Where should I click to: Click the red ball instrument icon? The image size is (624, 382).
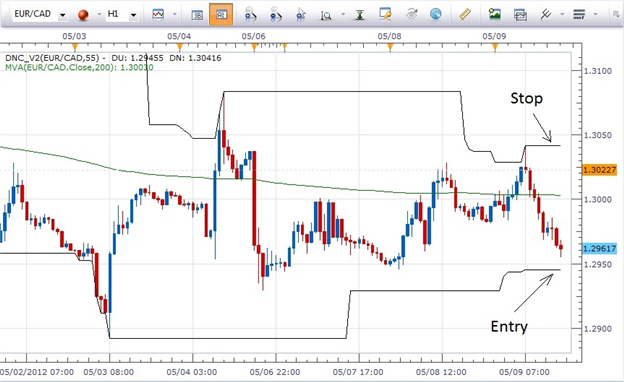tap(83, 15)
